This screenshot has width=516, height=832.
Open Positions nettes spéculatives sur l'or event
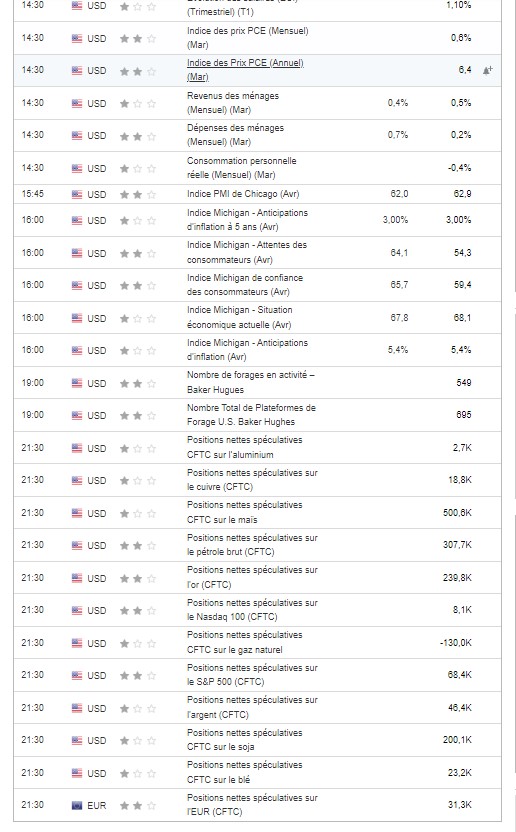click(252, 577)
